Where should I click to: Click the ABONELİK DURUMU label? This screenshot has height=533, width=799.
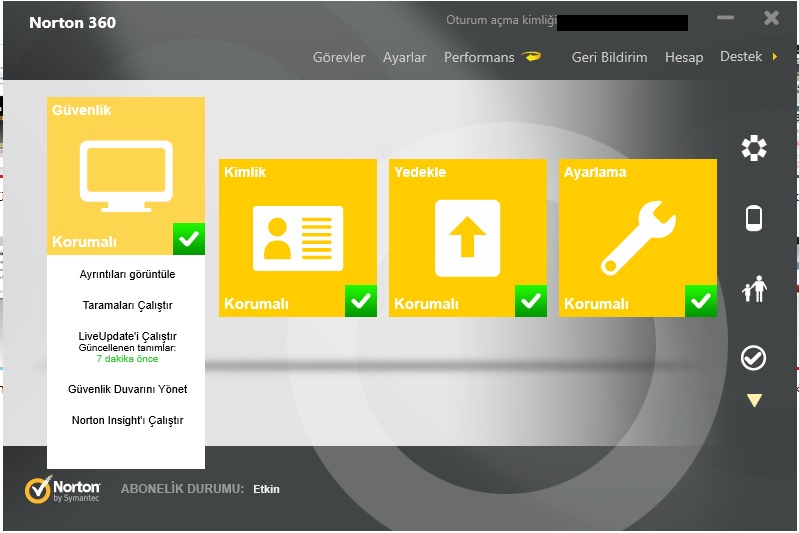coord(182,489)
